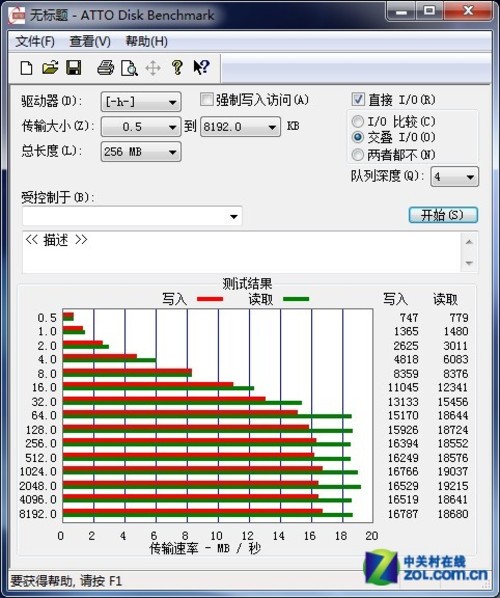Click the write value 16787
500x598 pixels.
(x=403, y=514)
